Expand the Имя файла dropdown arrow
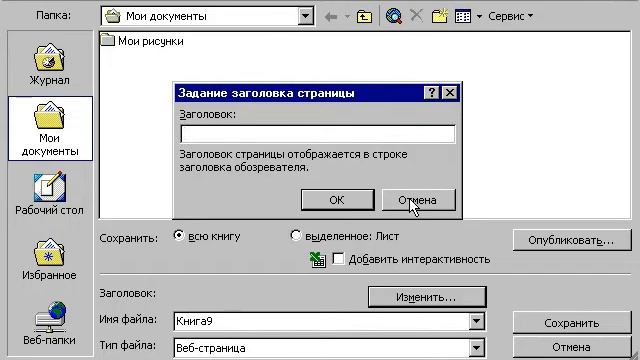The width and height of the screenshot is (640, 360). point(476,321)
